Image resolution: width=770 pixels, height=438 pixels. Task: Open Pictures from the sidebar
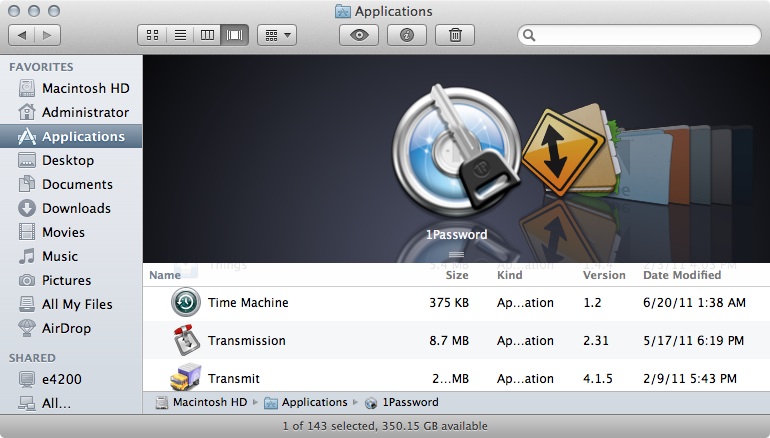(71, 280)
